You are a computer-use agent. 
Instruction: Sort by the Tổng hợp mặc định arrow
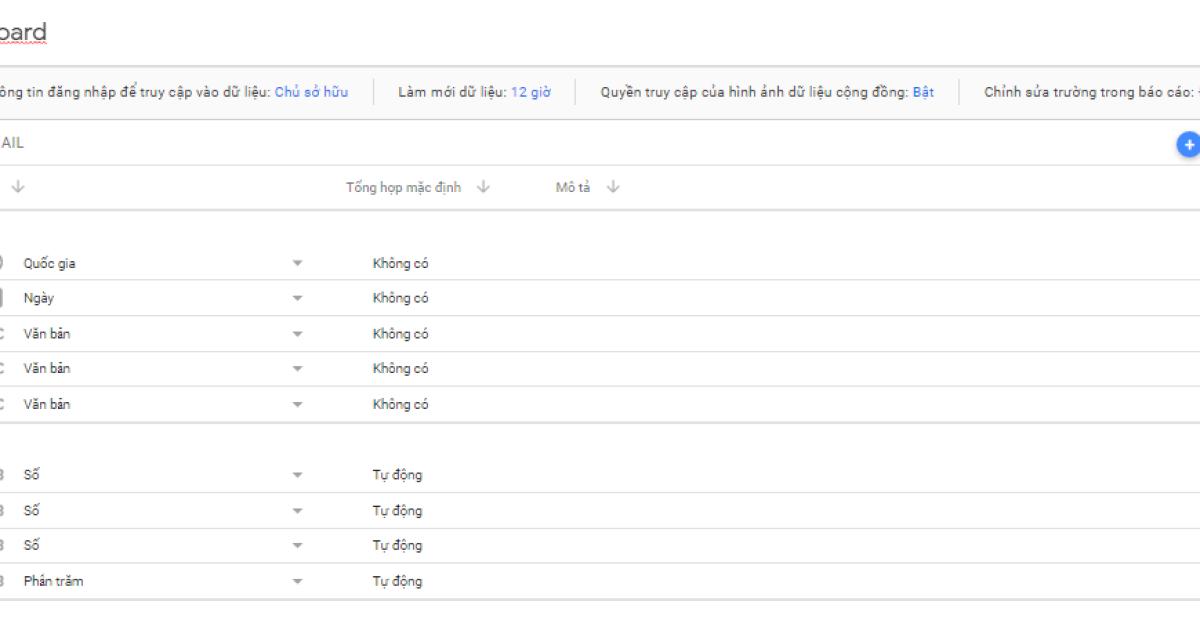pos(484,187)
